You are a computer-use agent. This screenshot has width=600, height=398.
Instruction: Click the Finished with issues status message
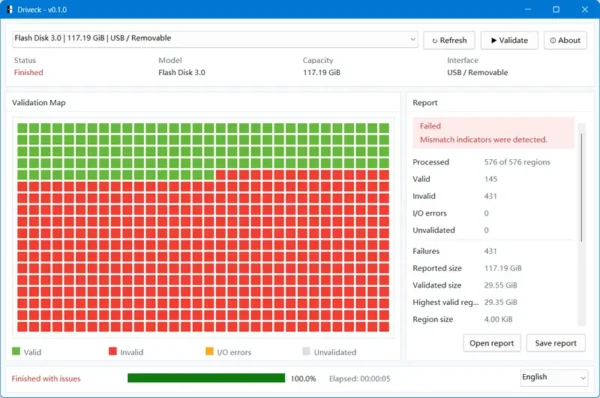(x=46, y=378)
